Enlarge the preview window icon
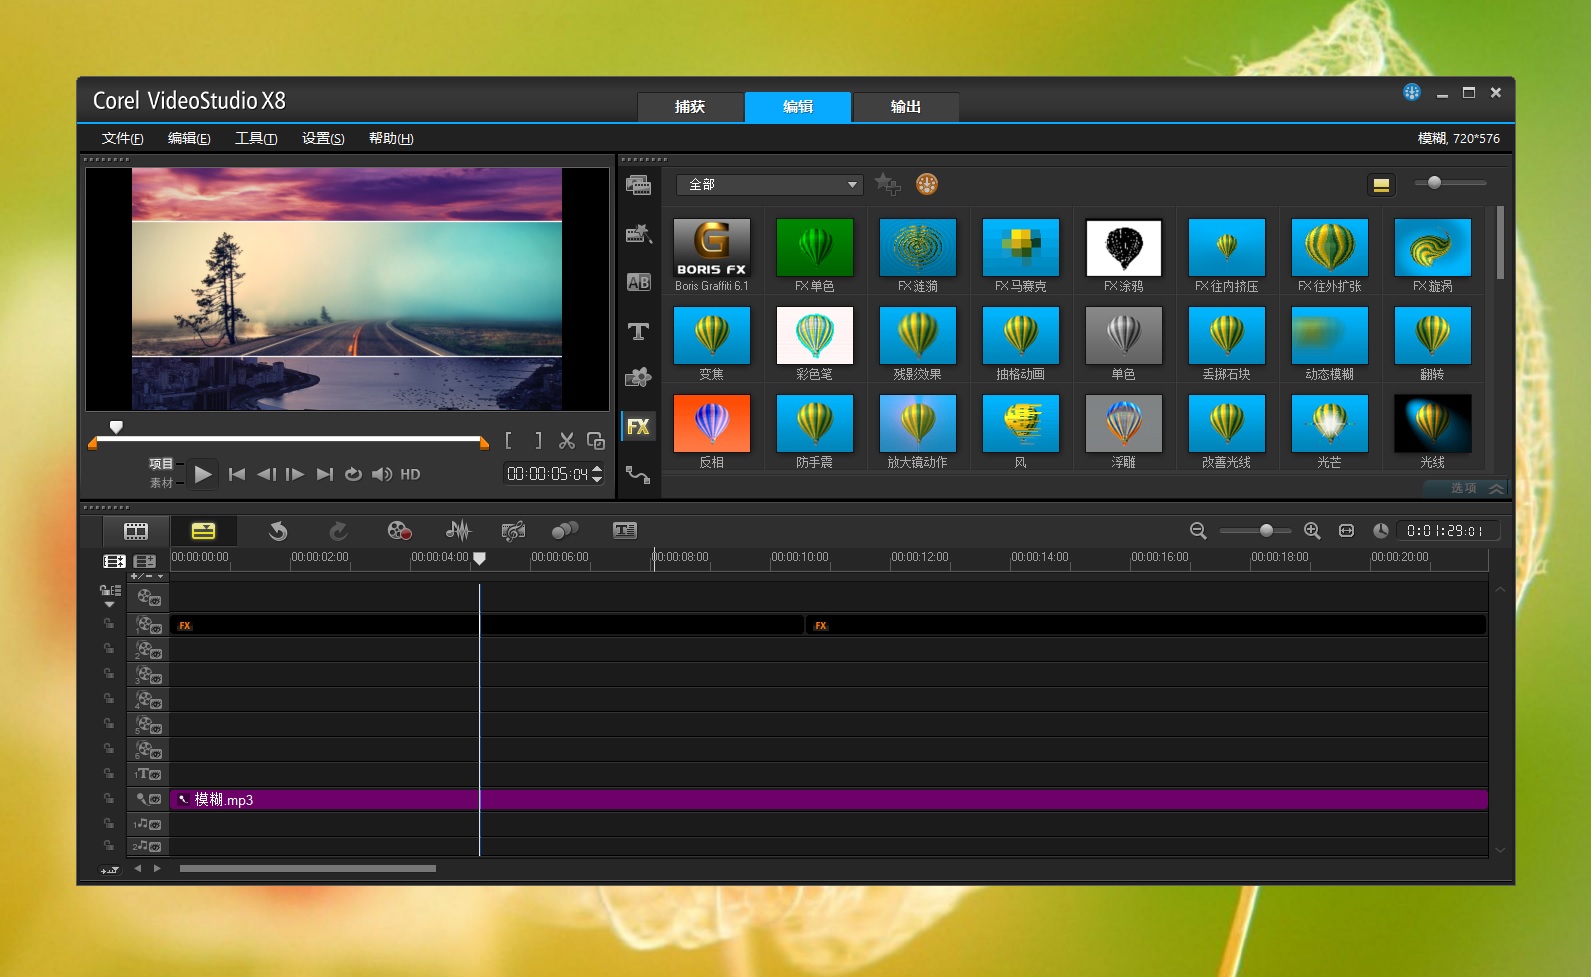This screenshot has width=1591, height=977. [x=596, y=441]
